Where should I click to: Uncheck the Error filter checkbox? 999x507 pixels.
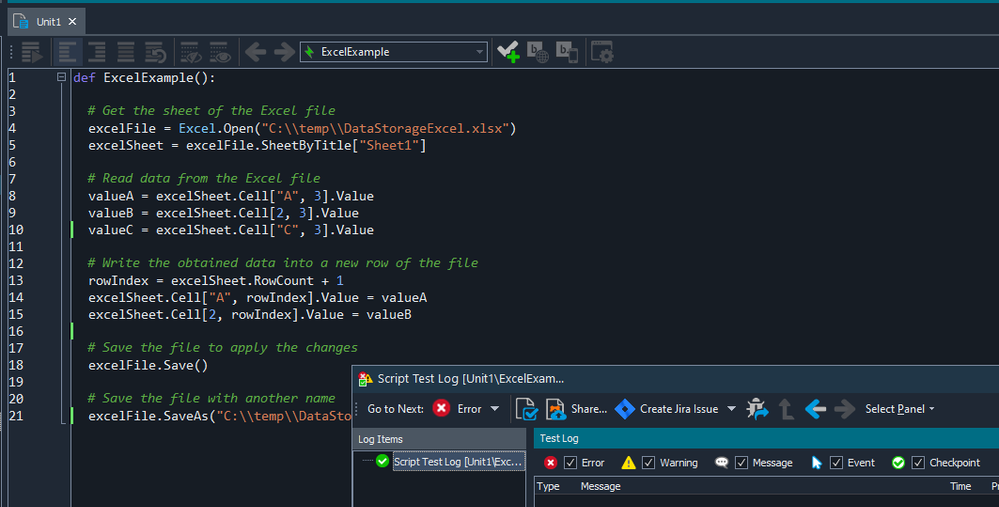pyautogui.click(x=571, y=463)
